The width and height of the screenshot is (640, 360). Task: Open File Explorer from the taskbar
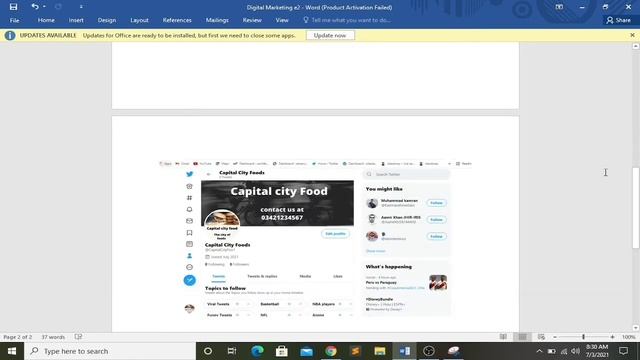pos(380,351)
